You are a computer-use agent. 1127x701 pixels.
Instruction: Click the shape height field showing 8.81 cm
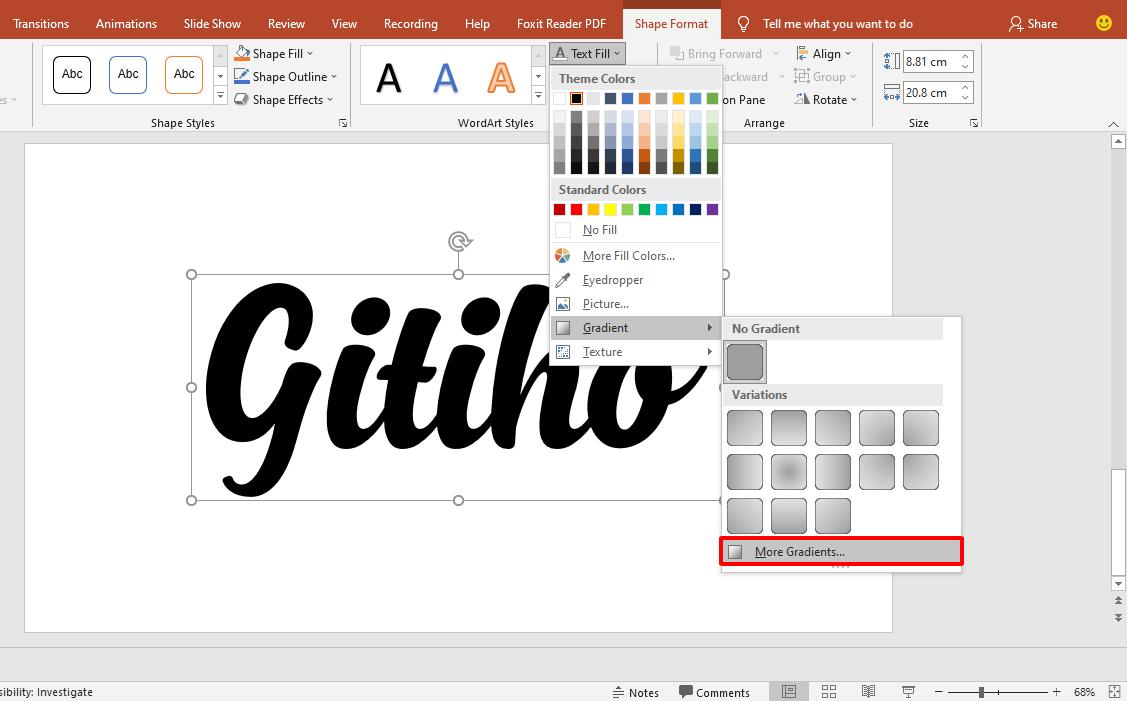coord(932,61)
